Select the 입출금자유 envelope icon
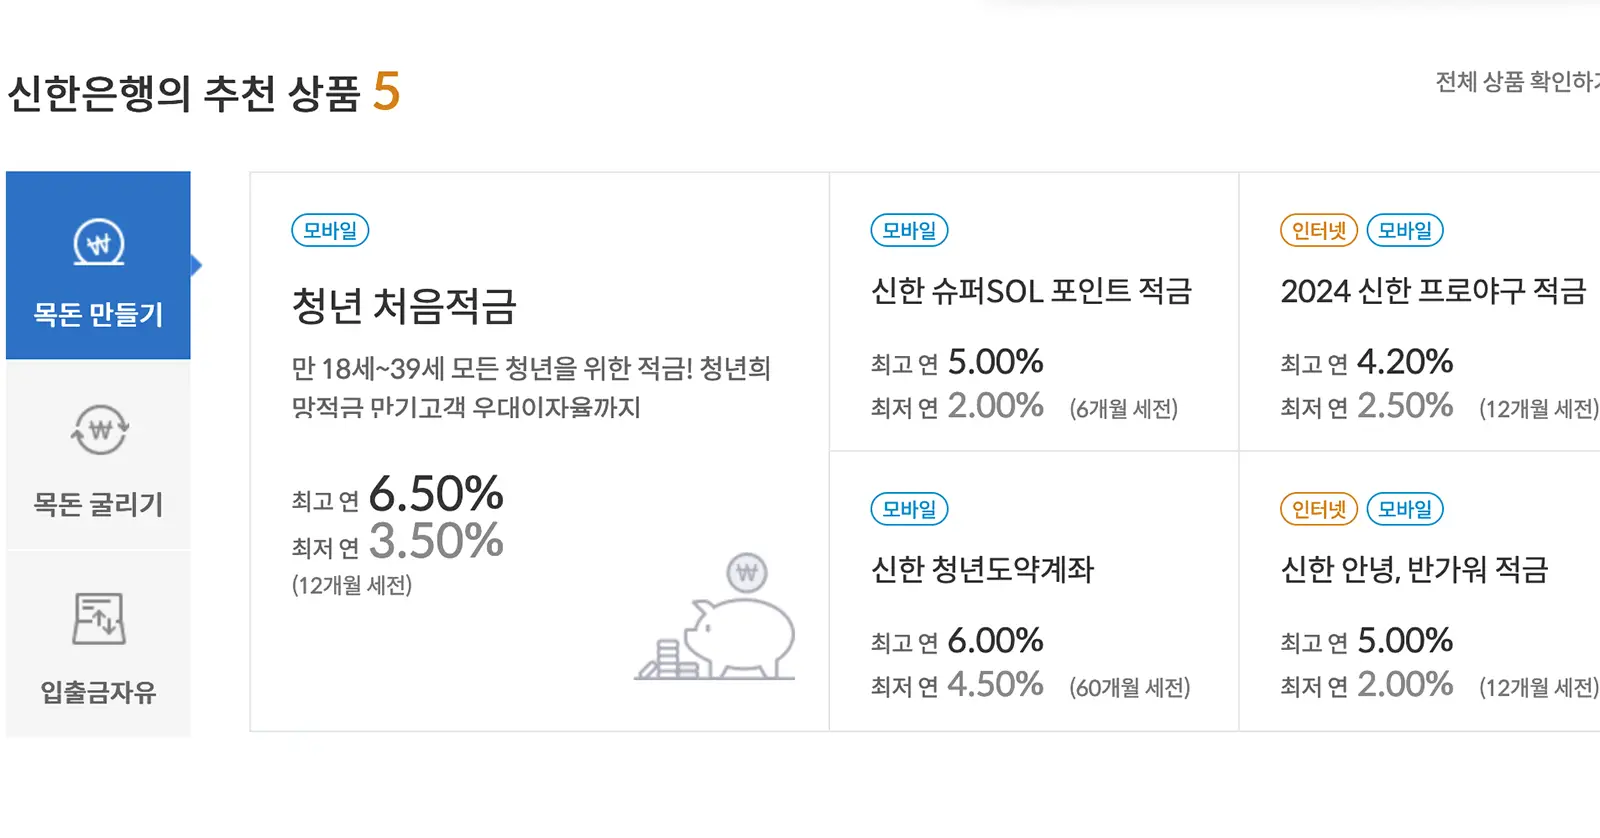The image size is (1600, 838). (97, 618)
